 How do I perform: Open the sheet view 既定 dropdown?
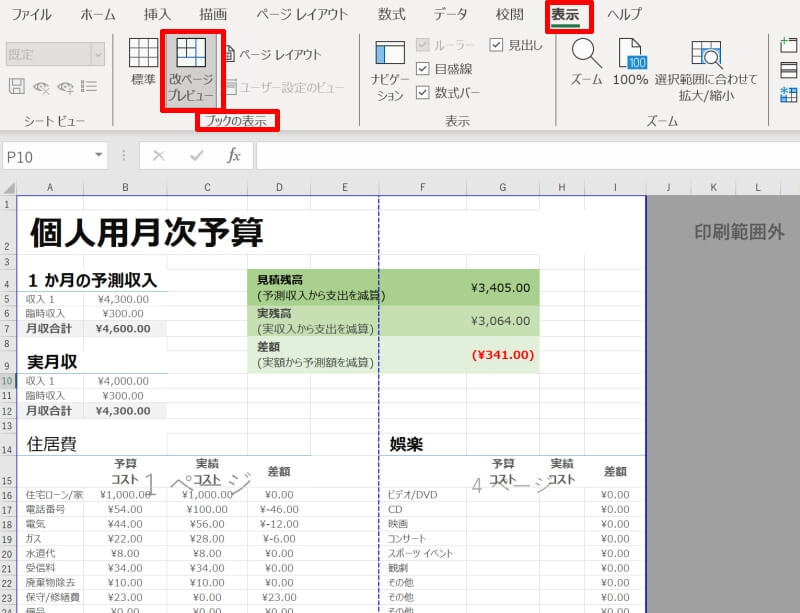[x=97, y=54]
